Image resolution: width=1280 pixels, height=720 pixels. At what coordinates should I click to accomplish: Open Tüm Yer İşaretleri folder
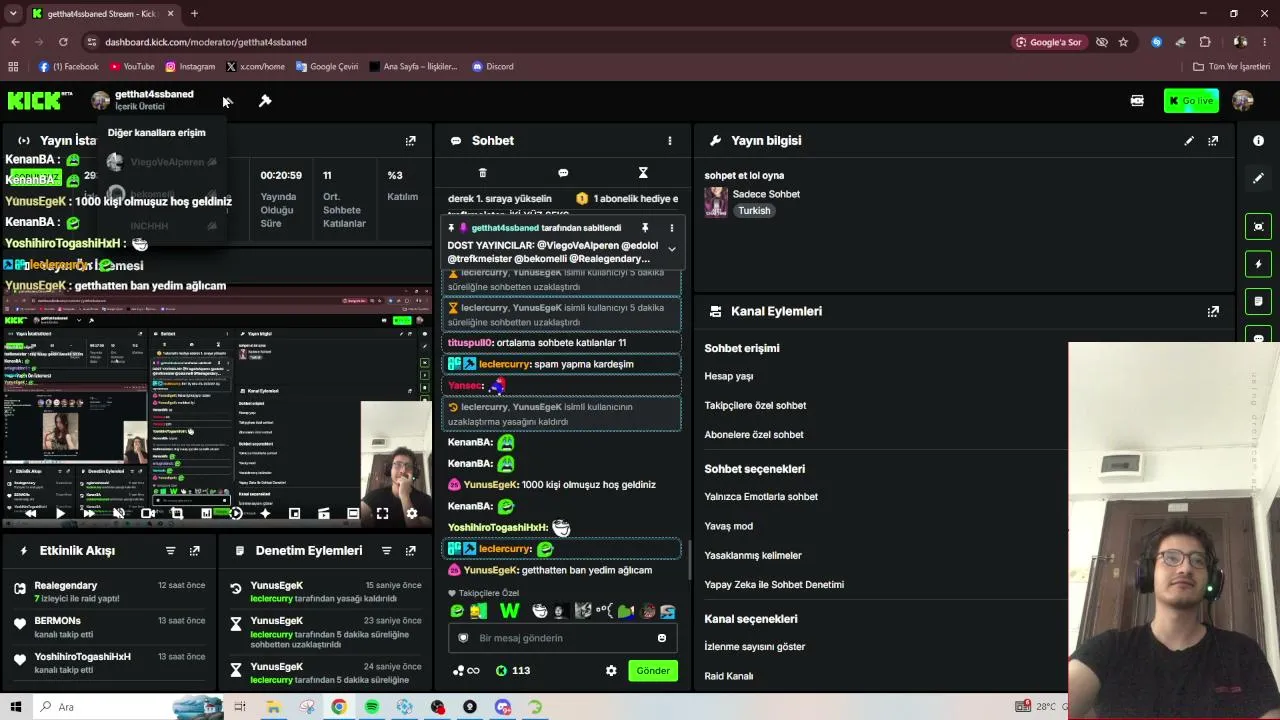pyautogui.click(x=1231, y=67)
